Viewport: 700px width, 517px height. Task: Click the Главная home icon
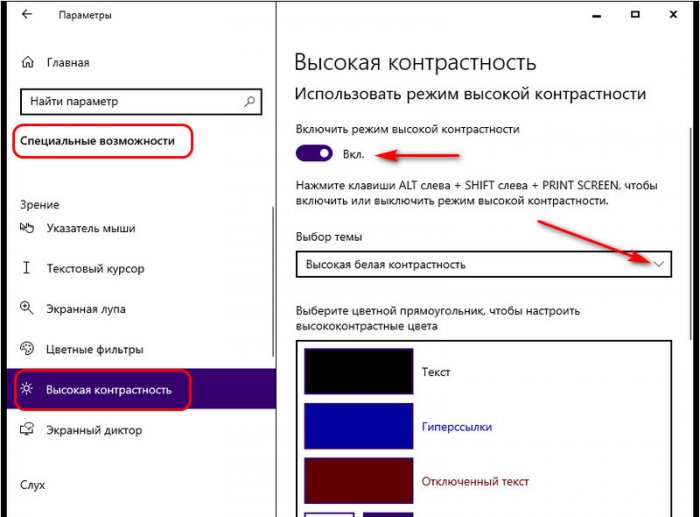click(27, 62)
